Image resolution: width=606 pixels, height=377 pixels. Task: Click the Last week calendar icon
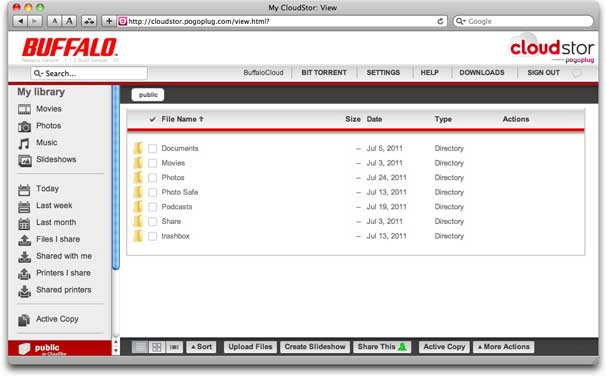tap(24, 206)
